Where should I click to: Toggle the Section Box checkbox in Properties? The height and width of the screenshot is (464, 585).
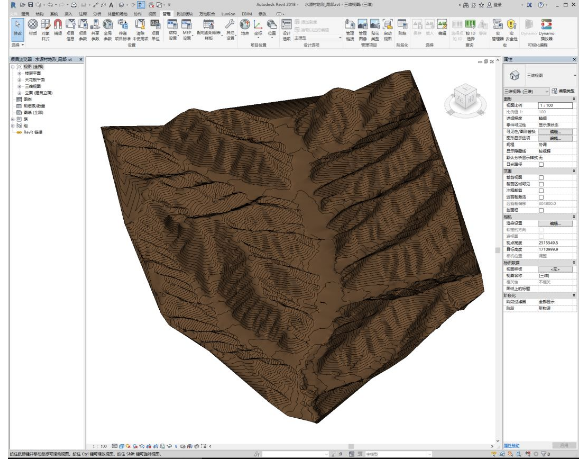(x=541, y=210)
